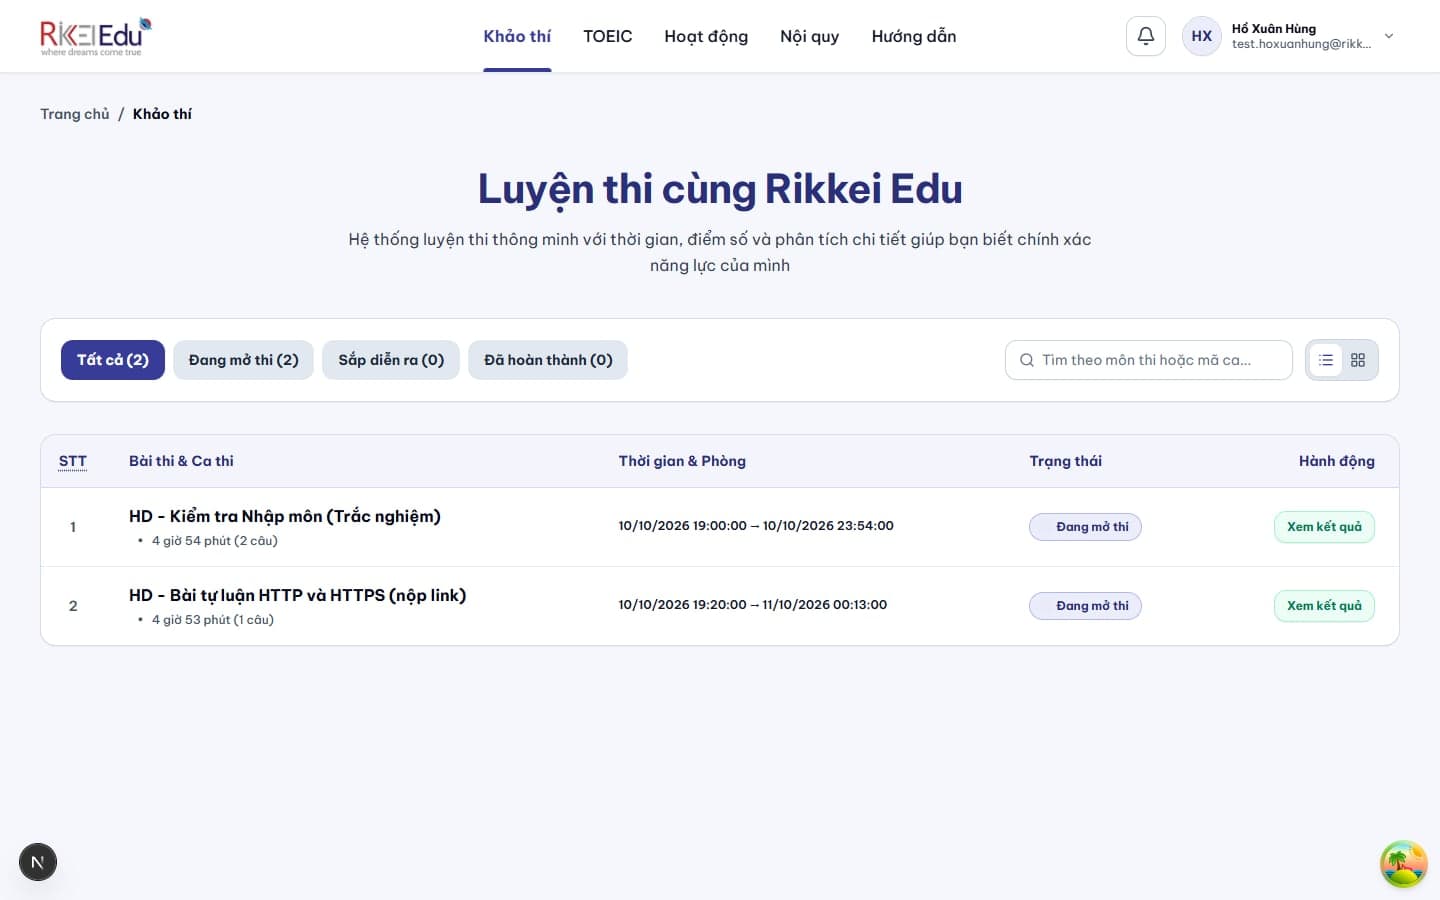Click Đang mở thi badge in row 2
The height and width of the screenshot is (900, 1440).
click(x=1085, y=606)
